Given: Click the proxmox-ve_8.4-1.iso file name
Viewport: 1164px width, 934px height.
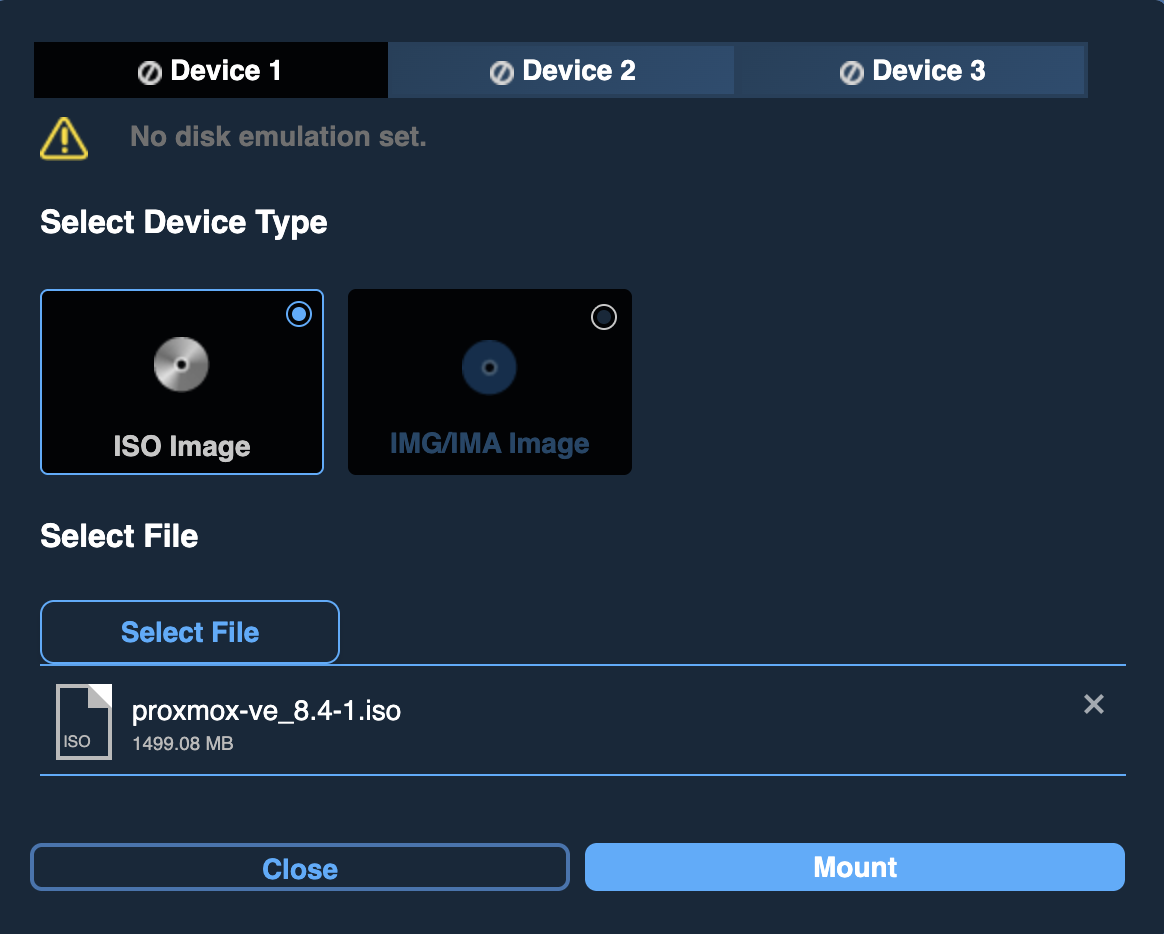Looking at the screenshot, I should pos(266,710).
